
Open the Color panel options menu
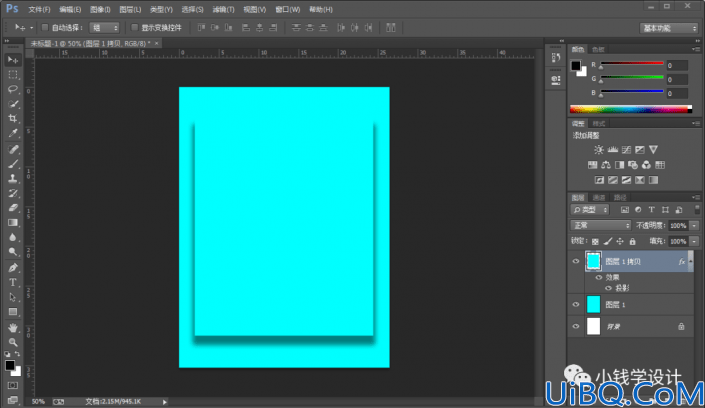click(x=696, y=49)
